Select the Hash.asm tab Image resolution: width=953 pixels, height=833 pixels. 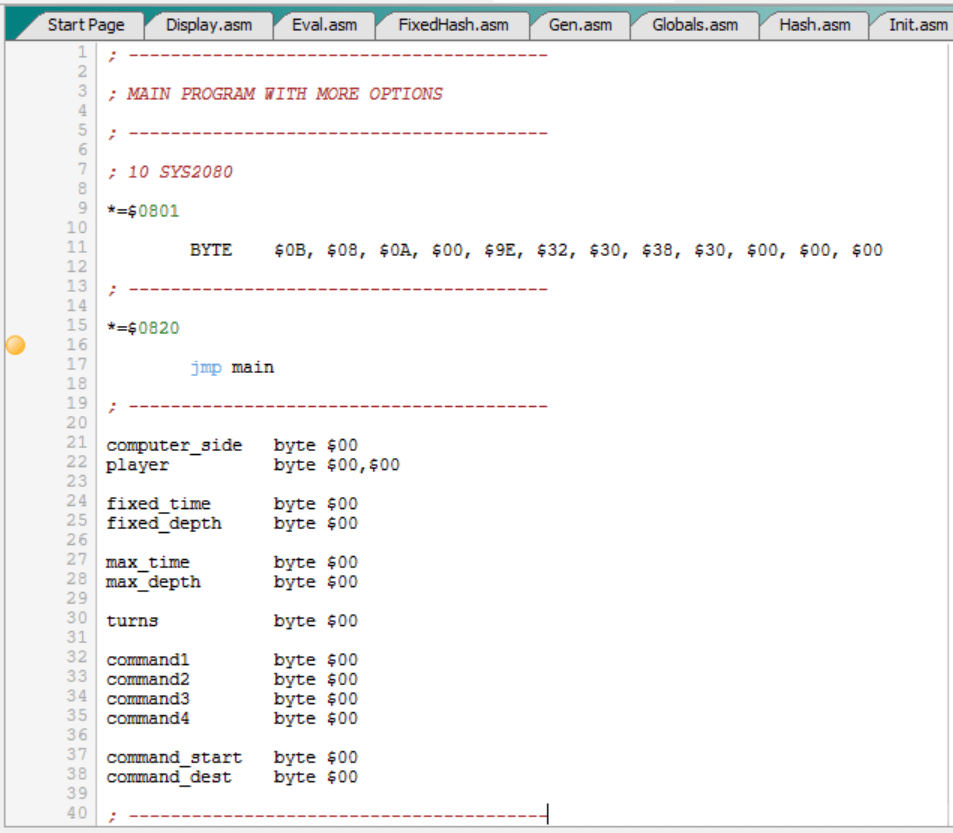(814, 25)
